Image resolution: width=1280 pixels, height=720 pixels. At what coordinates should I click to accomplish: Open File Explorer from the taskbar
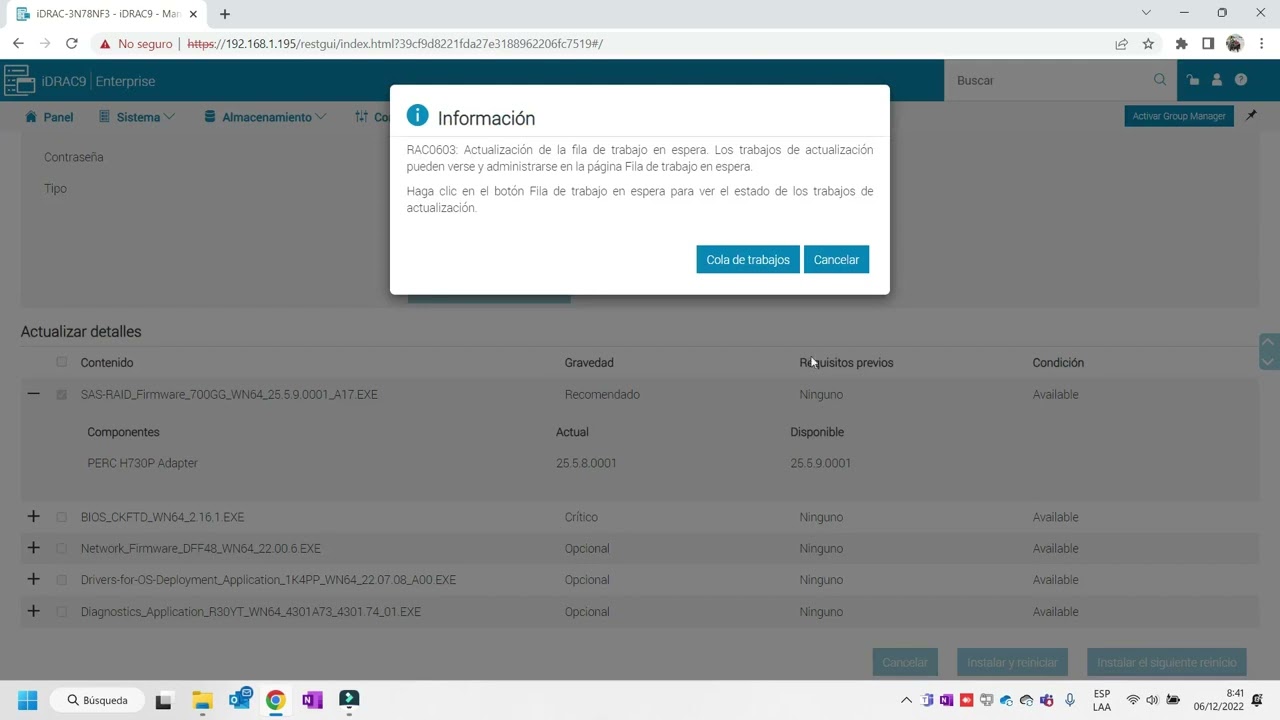202,700
